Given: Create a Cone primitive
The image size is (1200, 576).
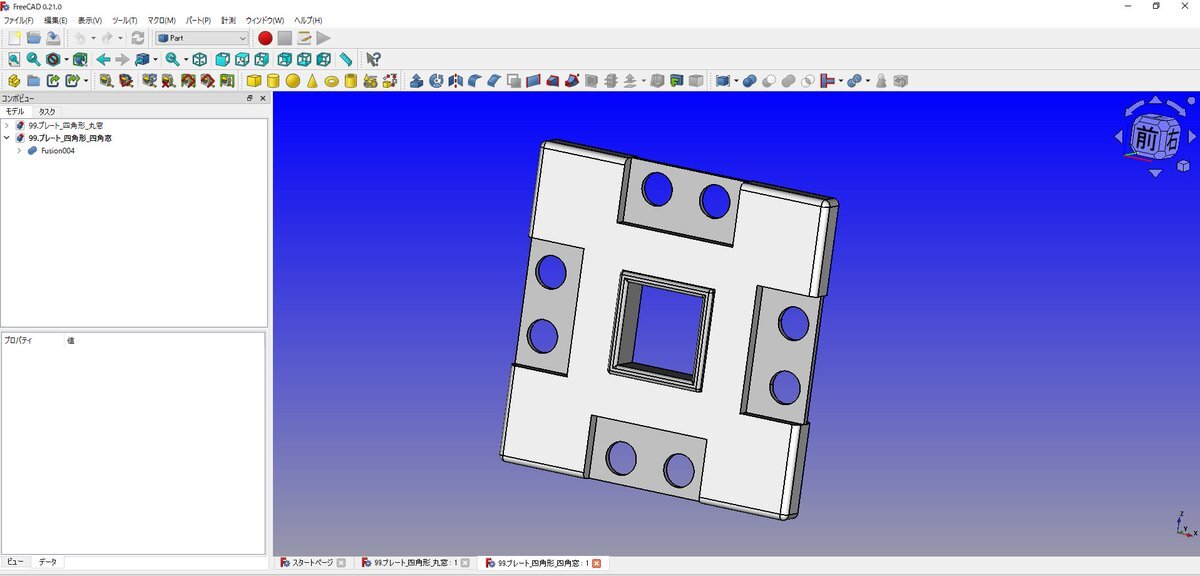Looking at the screenshot, I should coord(312,81).
